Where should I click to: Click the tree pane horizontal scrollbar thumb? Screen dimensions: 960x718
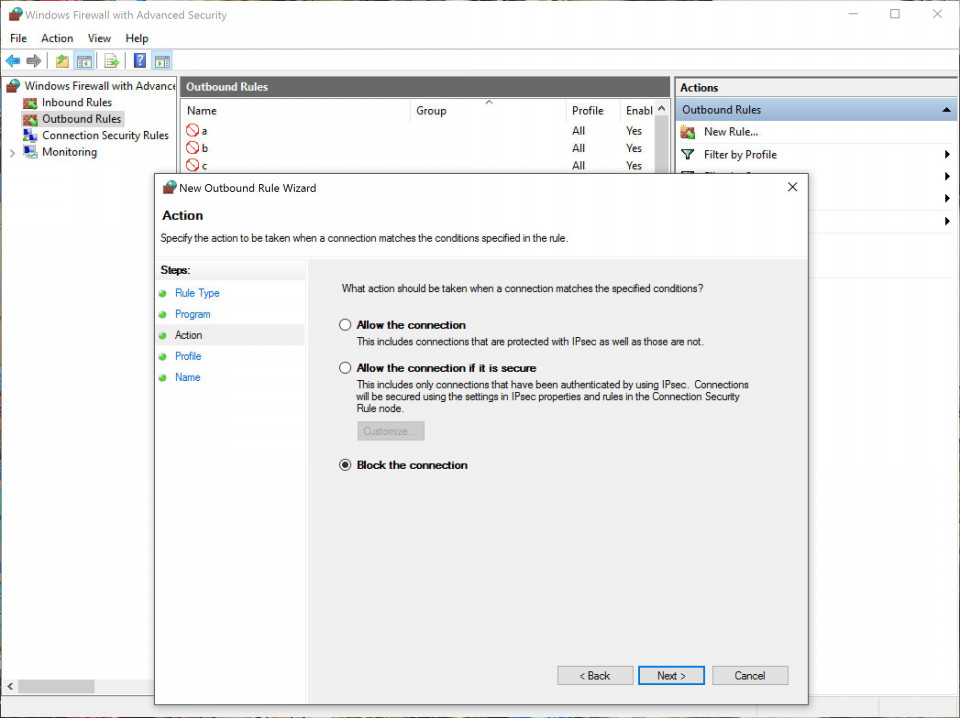tap(56, 686)
